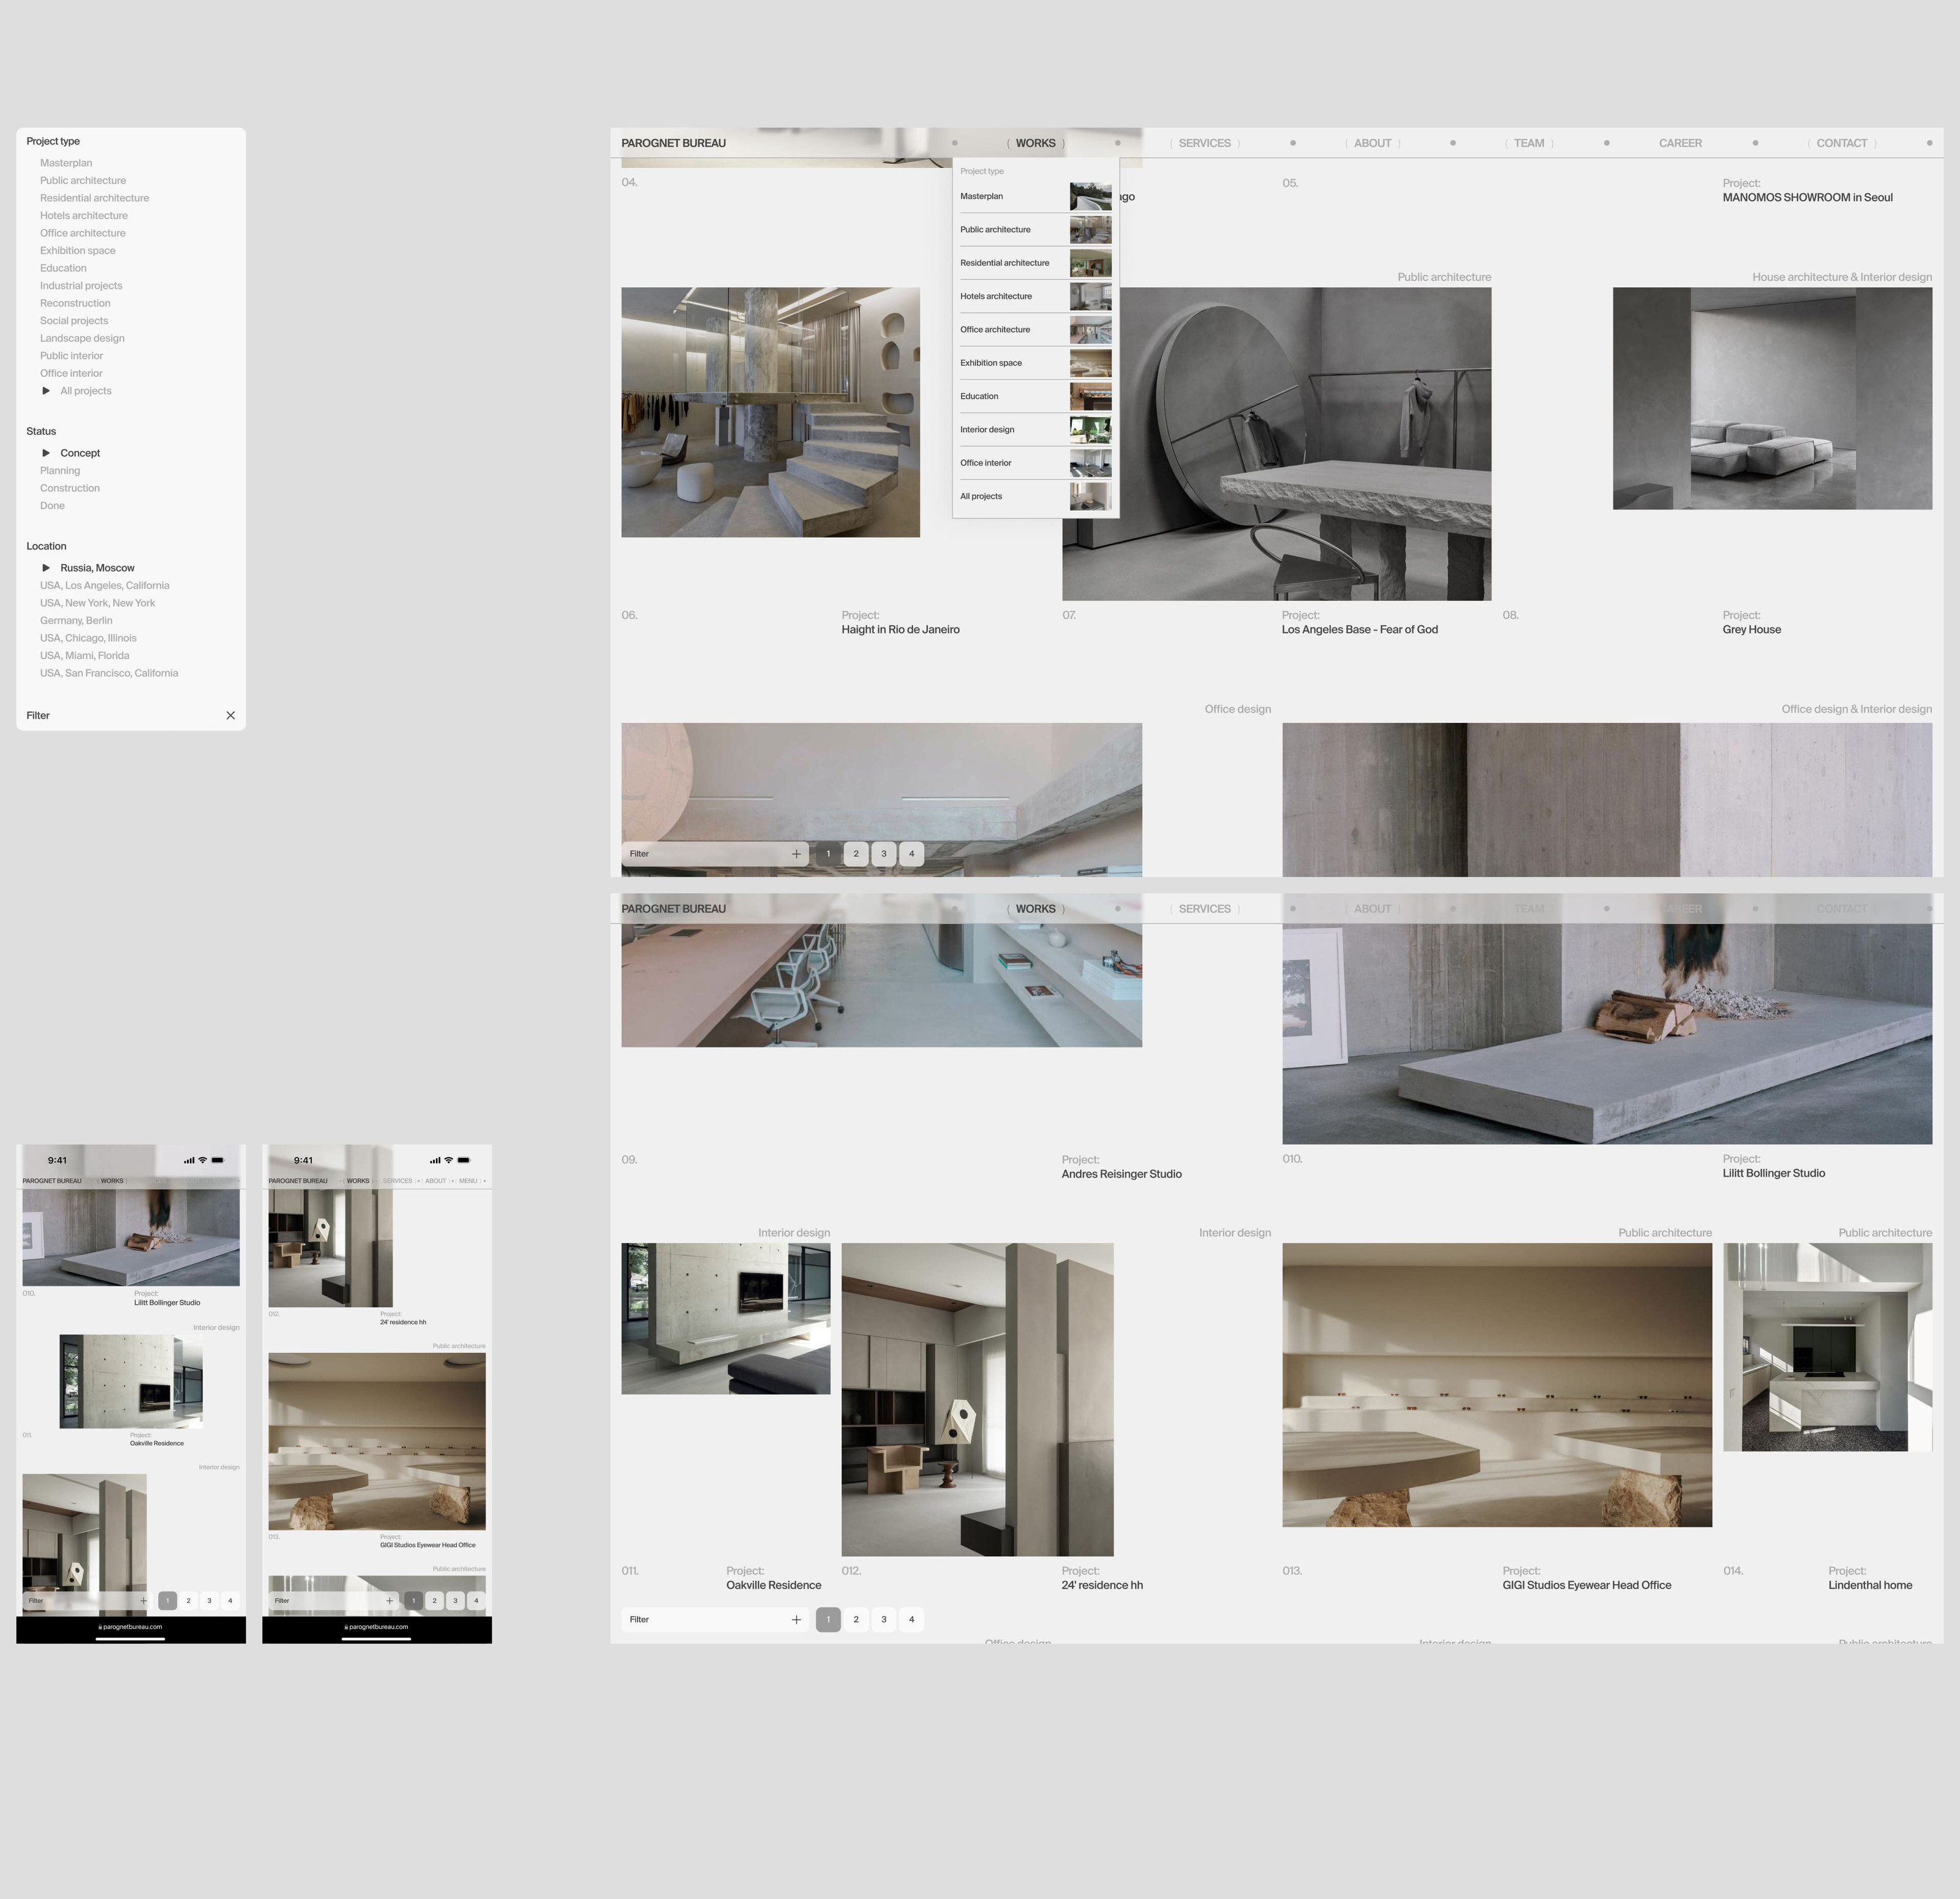Choose the Germany, Berlin location filter
This screenshot has height=1899, width=1960.
coord(76,621)
